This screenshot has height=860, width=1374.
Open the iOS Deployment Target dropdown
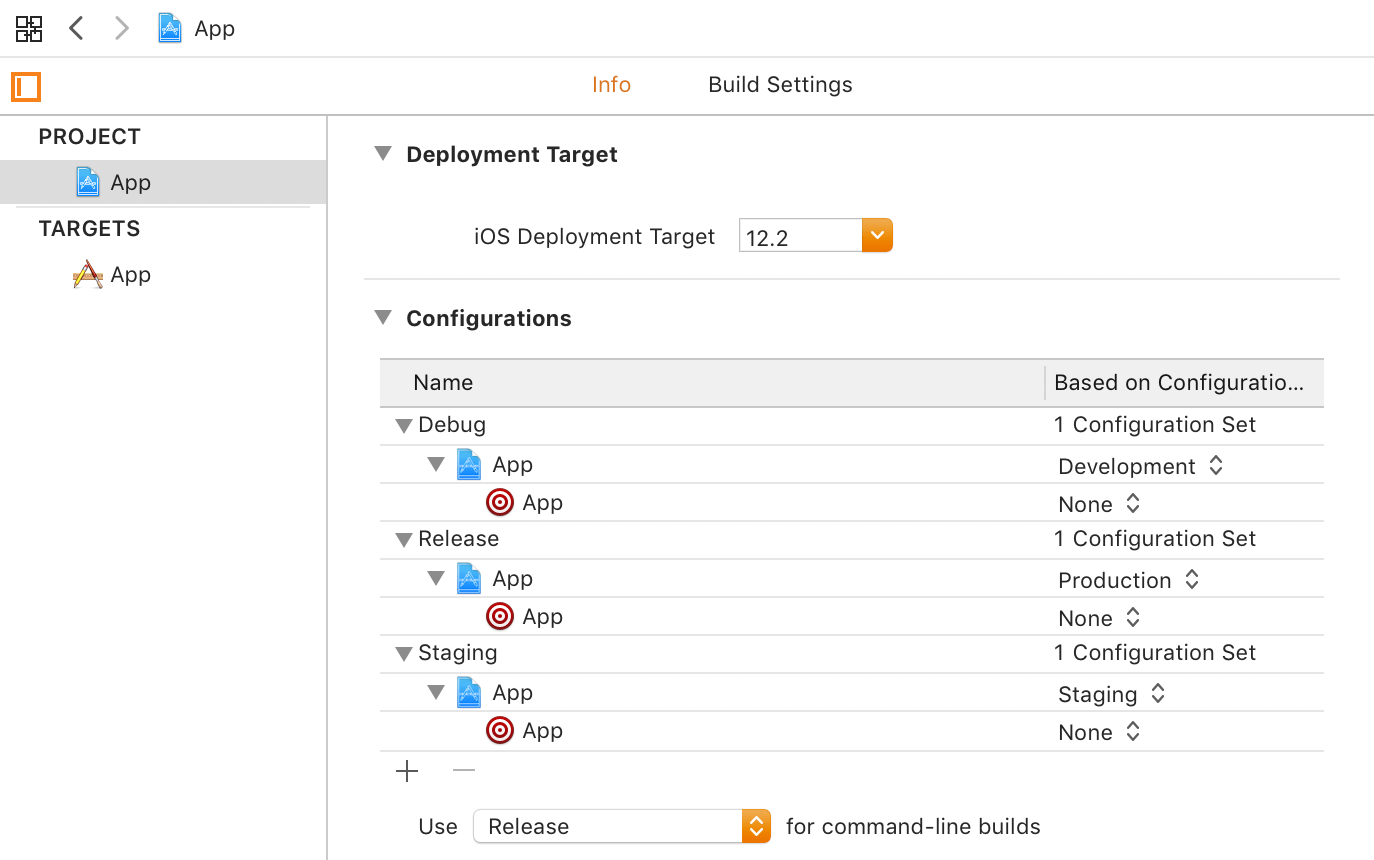point(877,235)
